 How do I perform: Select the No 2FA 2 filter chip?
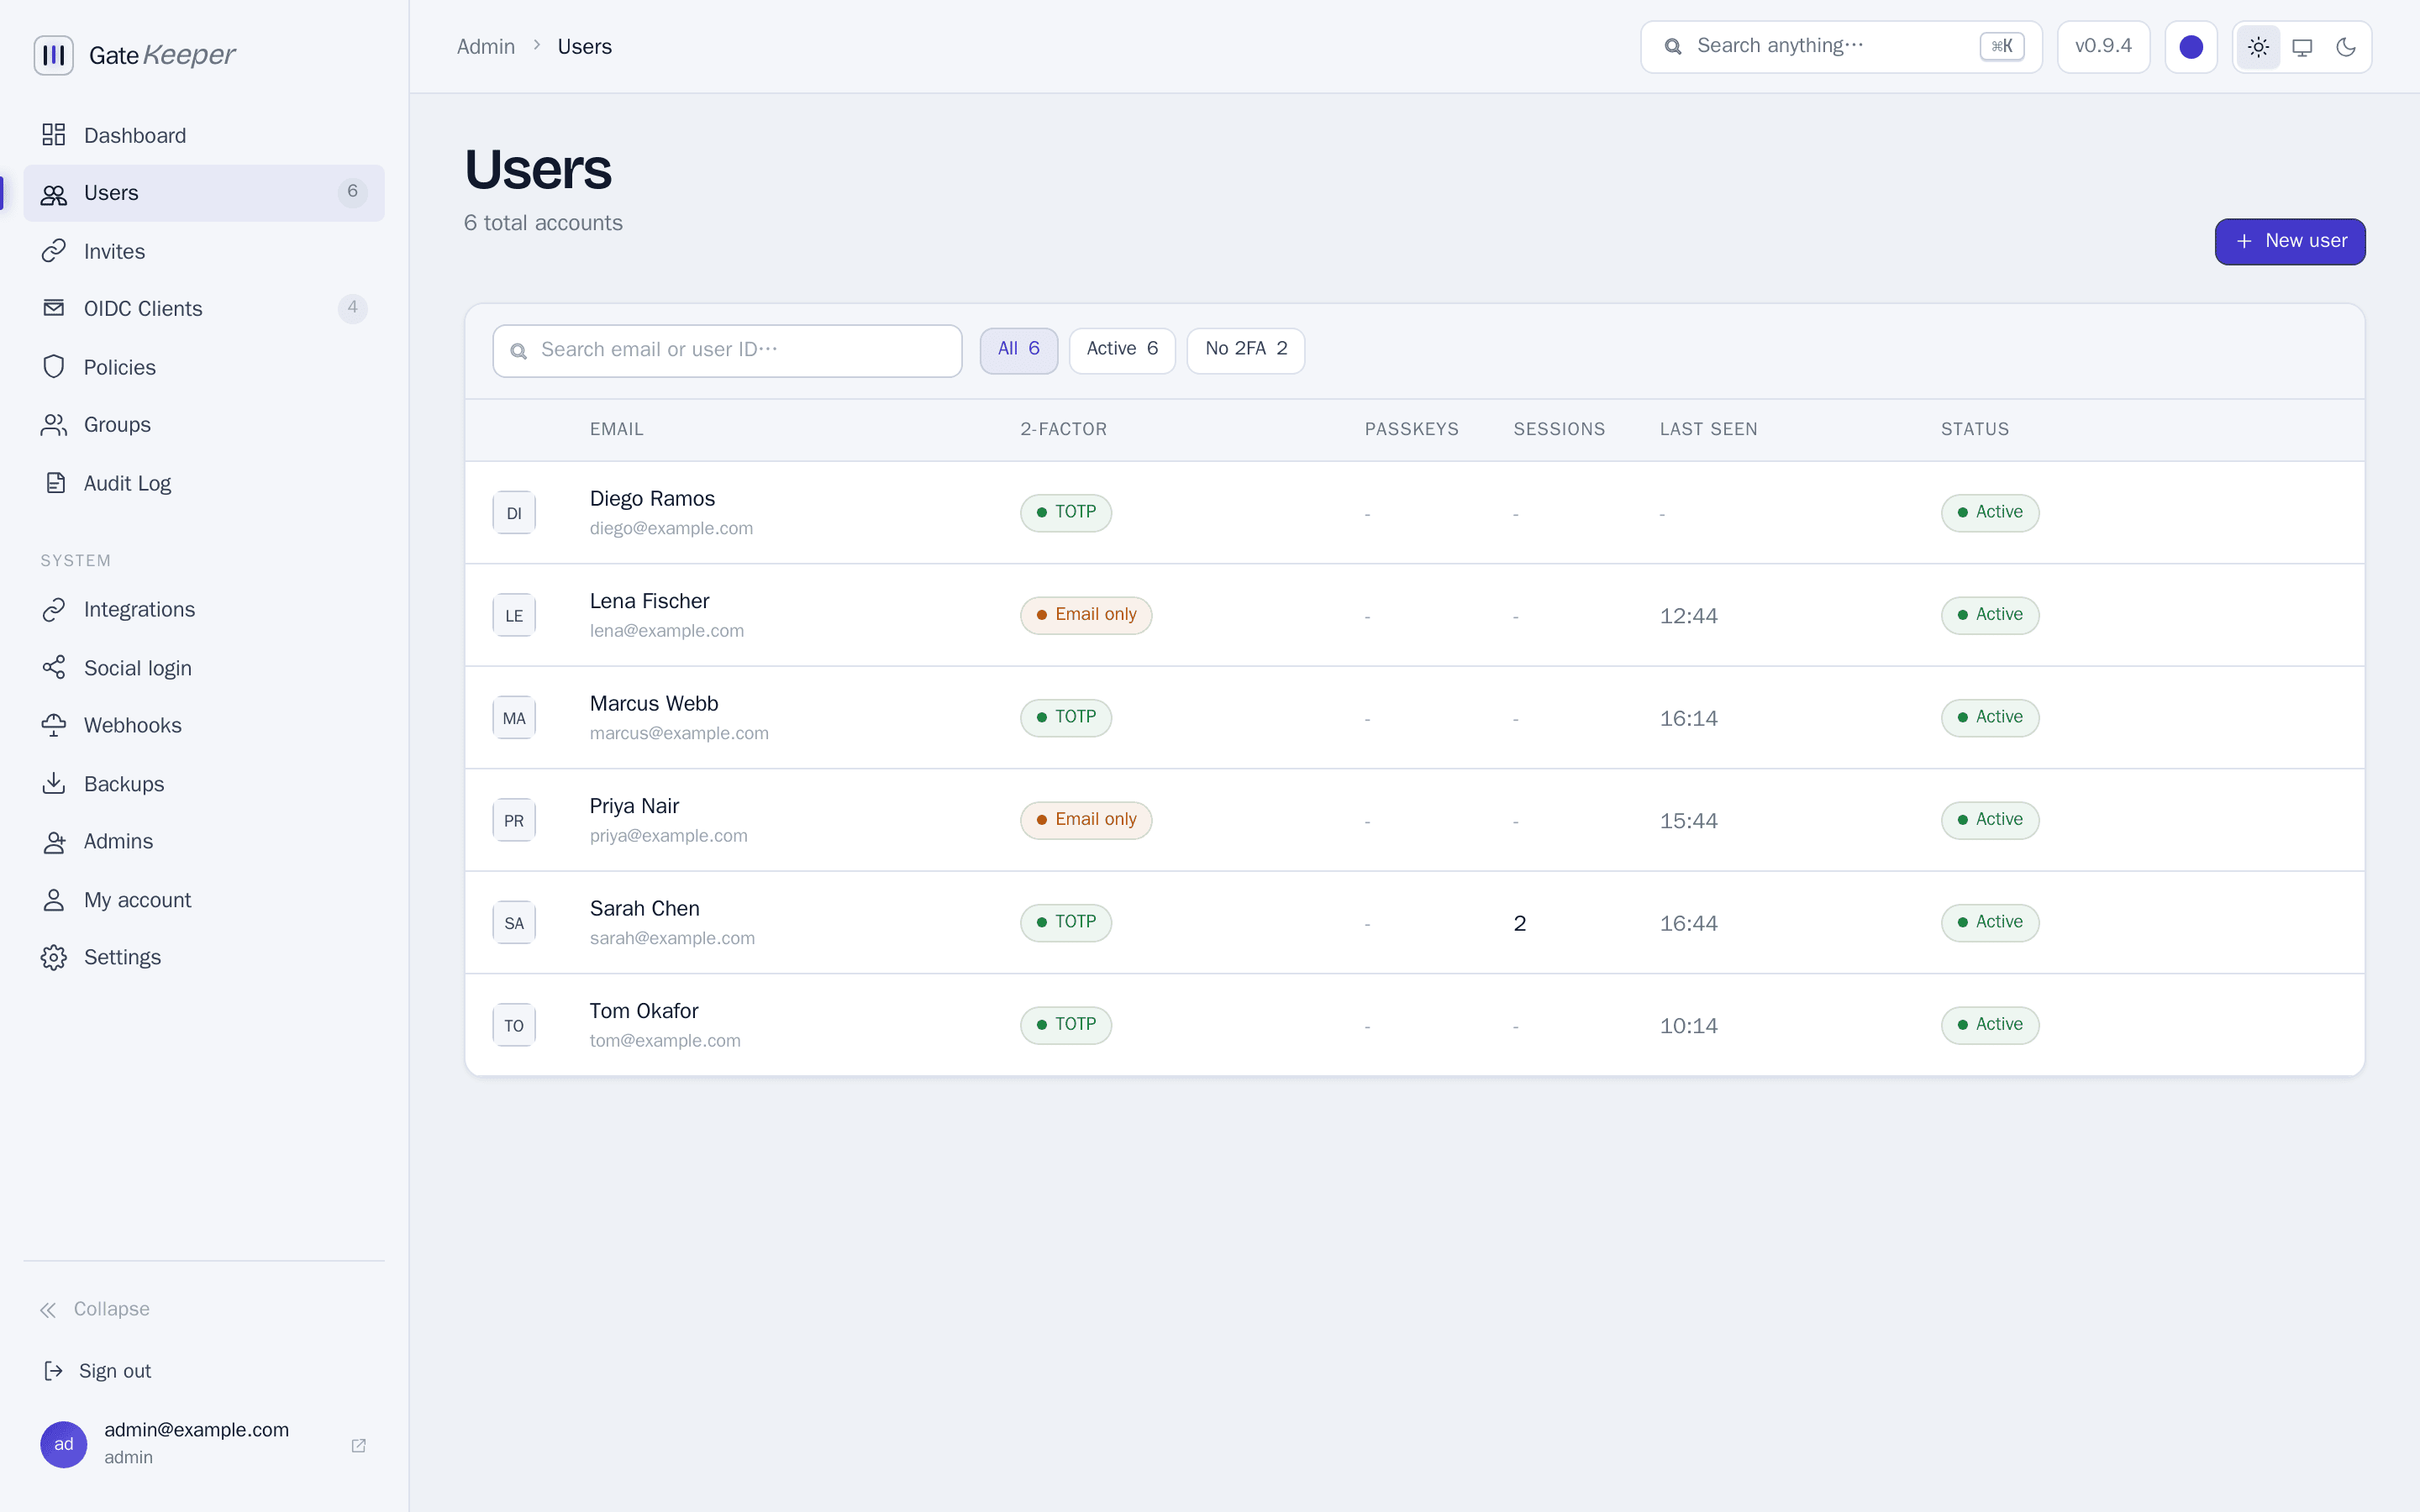pyautogui.click(x=1246, y=350)
